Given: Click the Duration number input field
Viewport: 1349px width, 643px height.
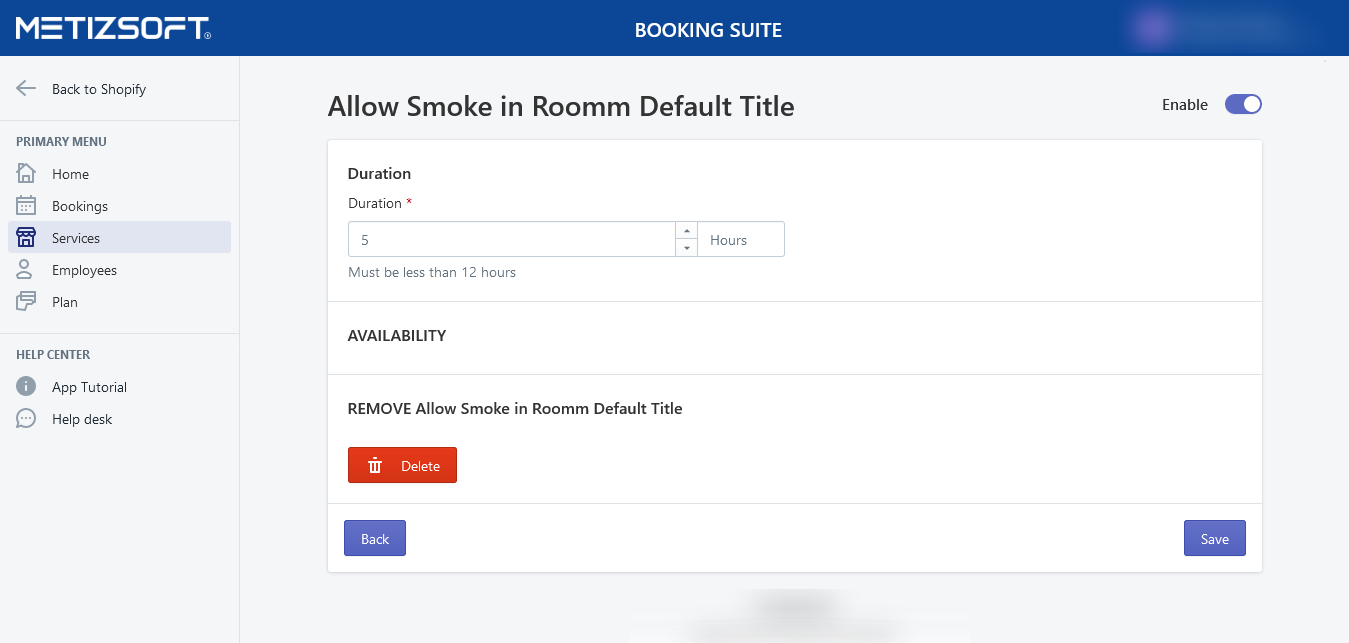Looking at the screenshot, I should coord(511,240).
